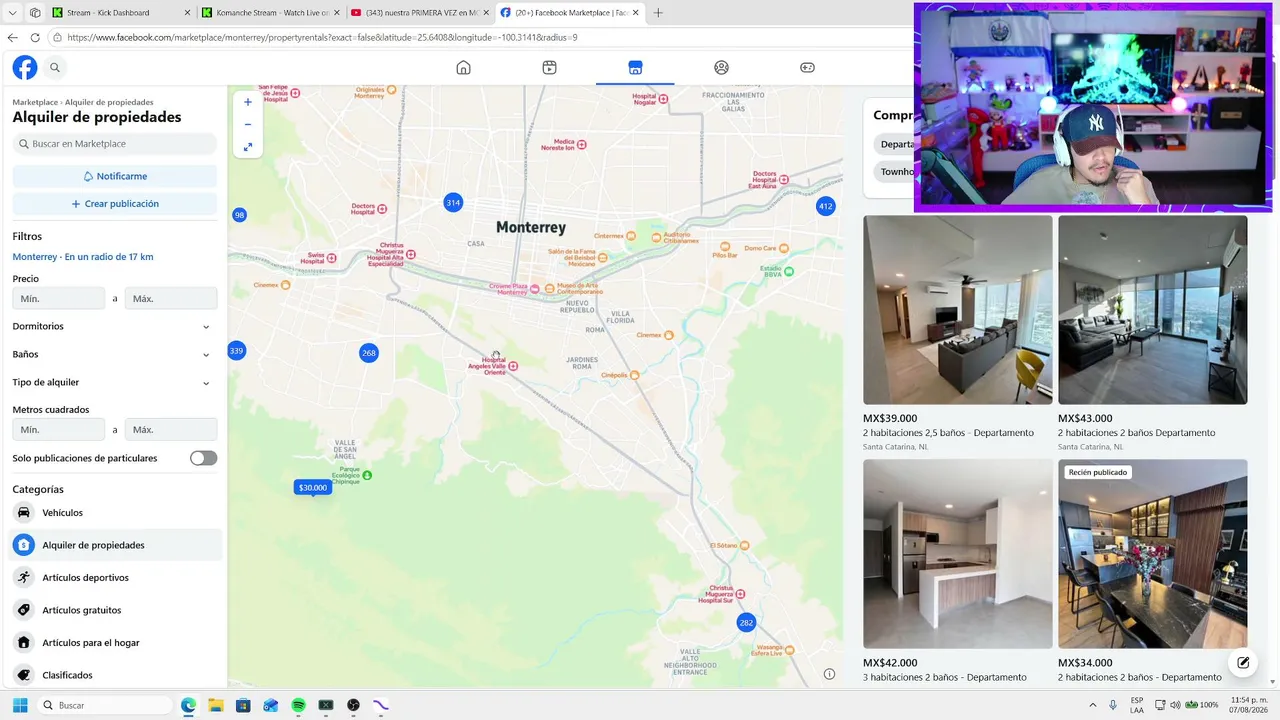This screenshot has height=720, width=1280.
Task: Click the Marketplace breadcrumb link
Action: pos(35,102)
